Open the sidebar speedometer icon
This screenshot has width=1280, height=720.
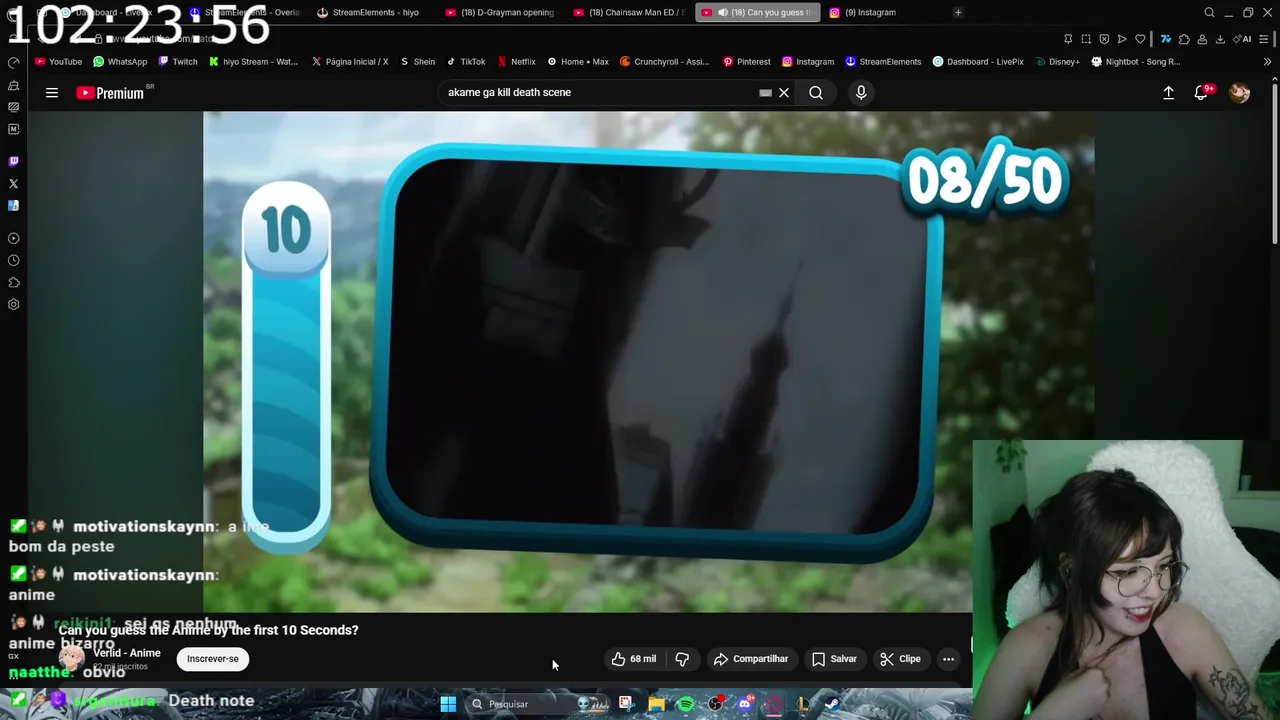tap(13, 62)
